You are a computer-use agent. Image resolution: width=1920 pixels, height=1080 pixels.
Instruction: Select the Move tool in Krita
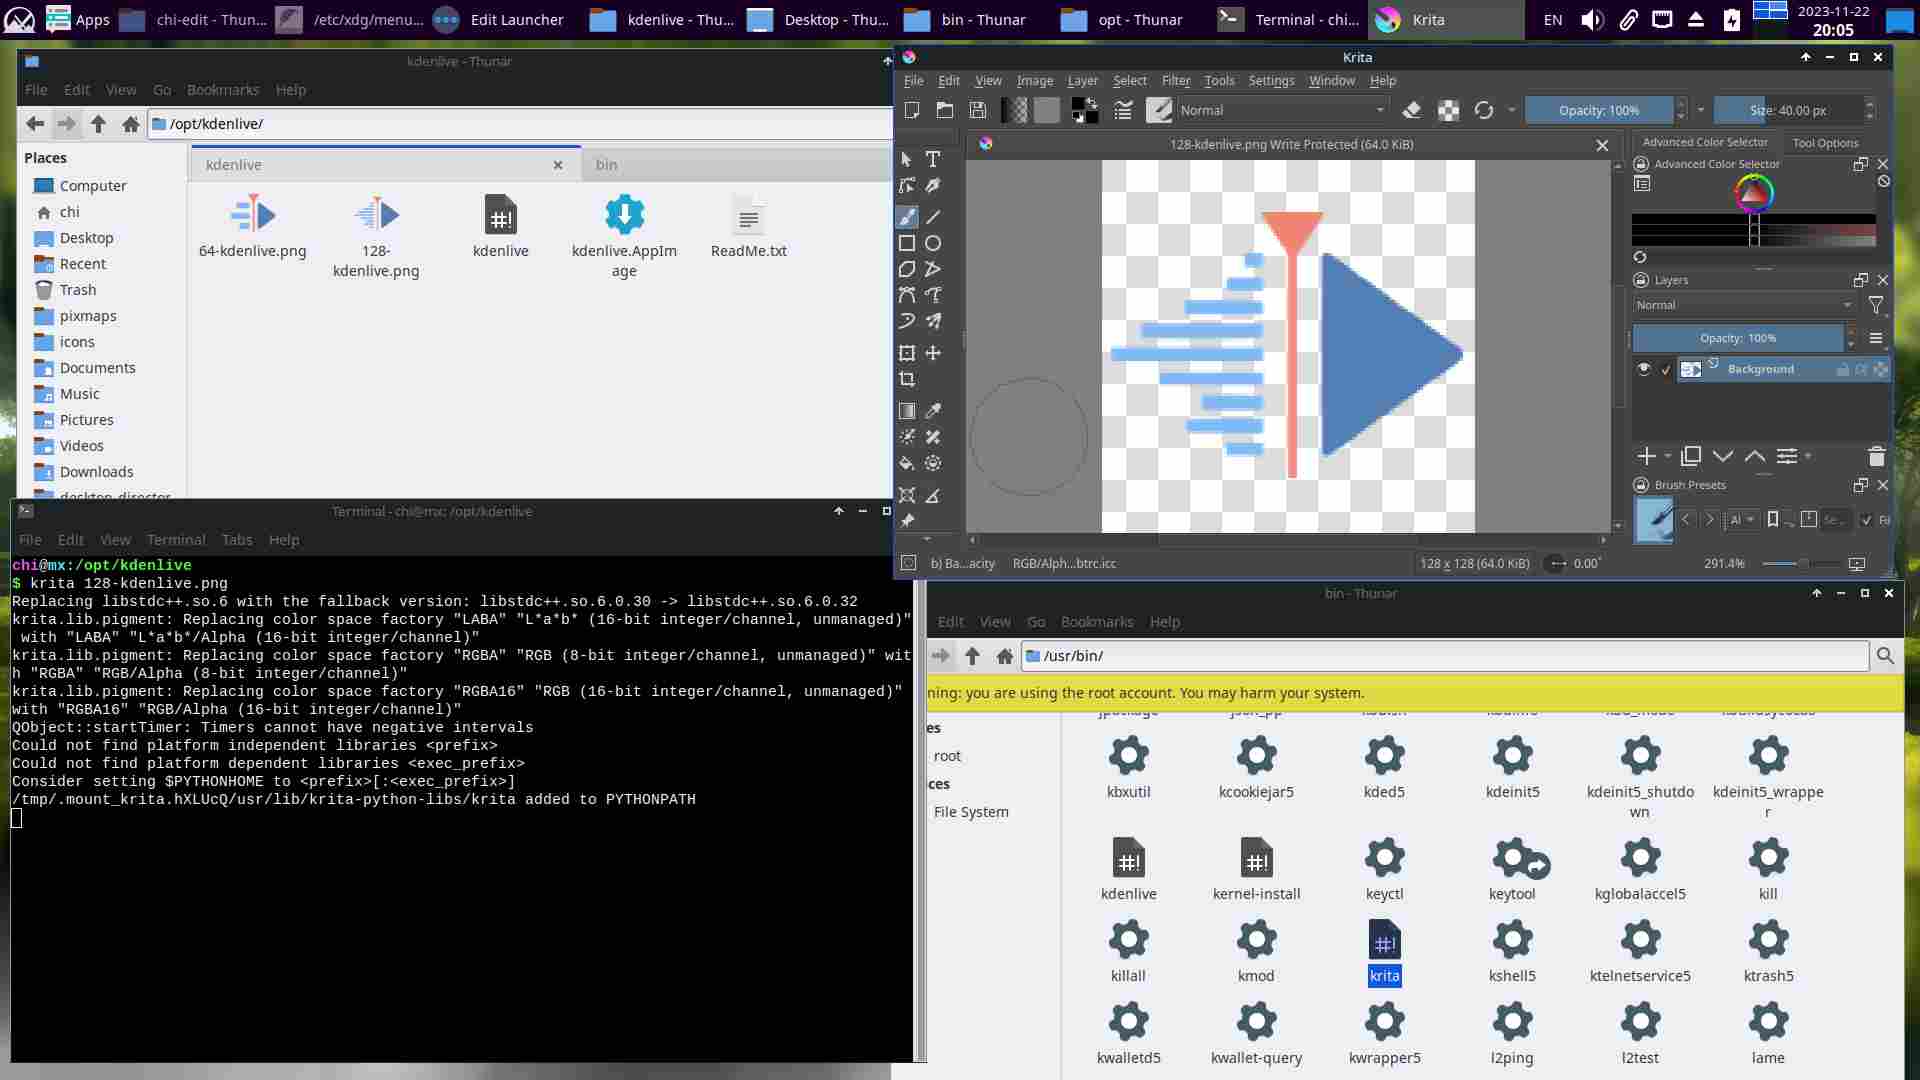pos(933,353)
